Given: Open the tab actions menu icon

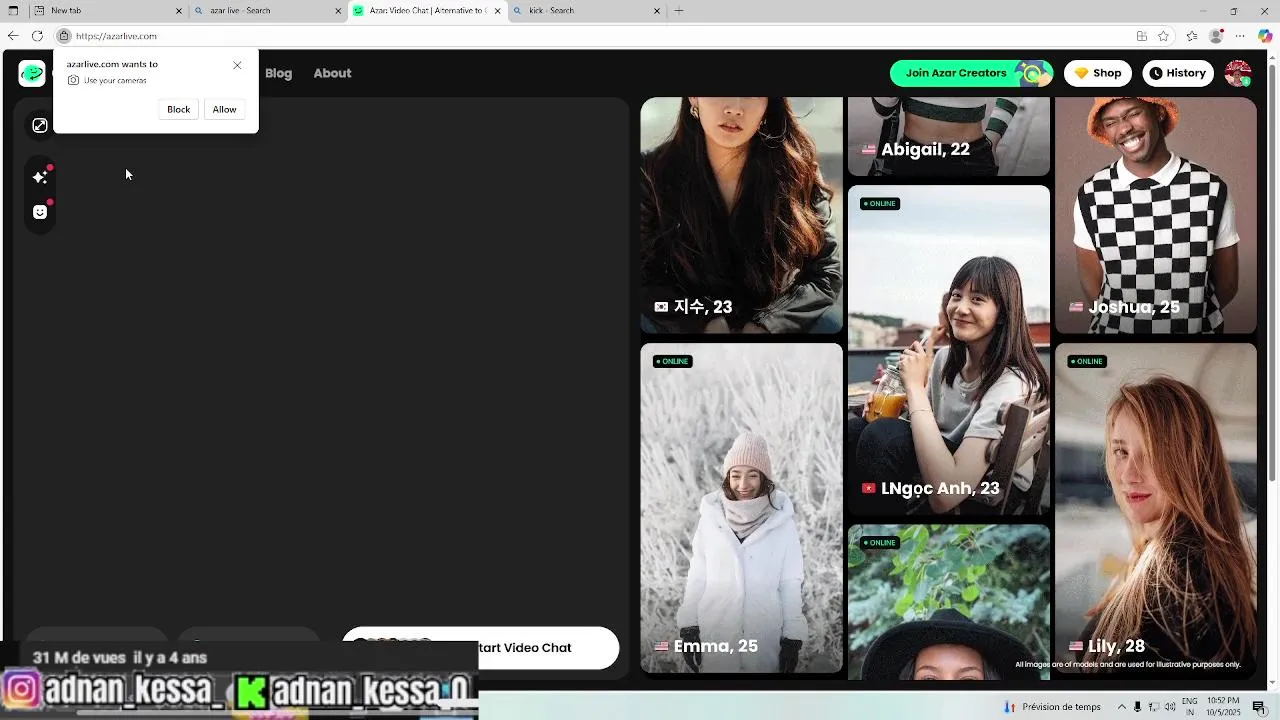Looking at the screenshot, I should tap(13, 11).
